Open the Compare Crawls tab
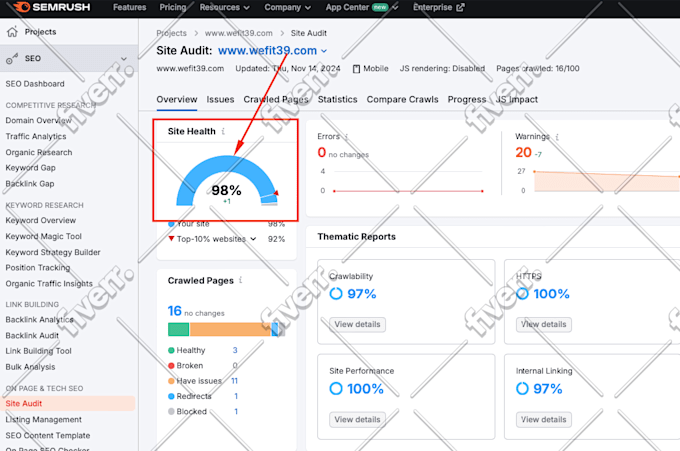The width and height of the screenshot is (680, 451). pos(402,99)
